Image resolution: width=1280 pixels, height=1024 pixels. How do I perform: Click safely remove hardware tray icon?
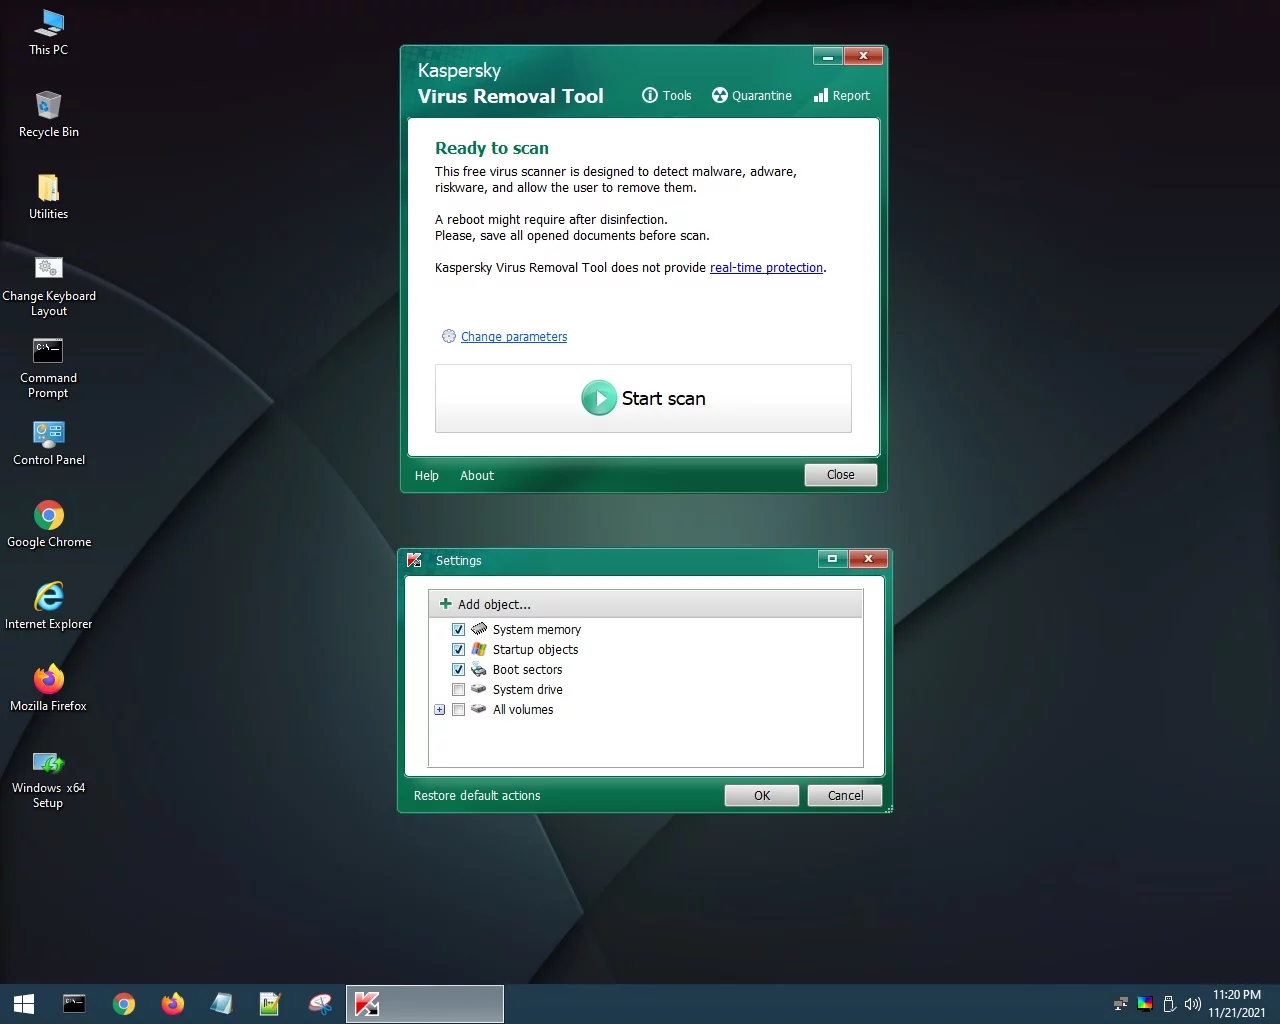click(x=1169, y=1004)
